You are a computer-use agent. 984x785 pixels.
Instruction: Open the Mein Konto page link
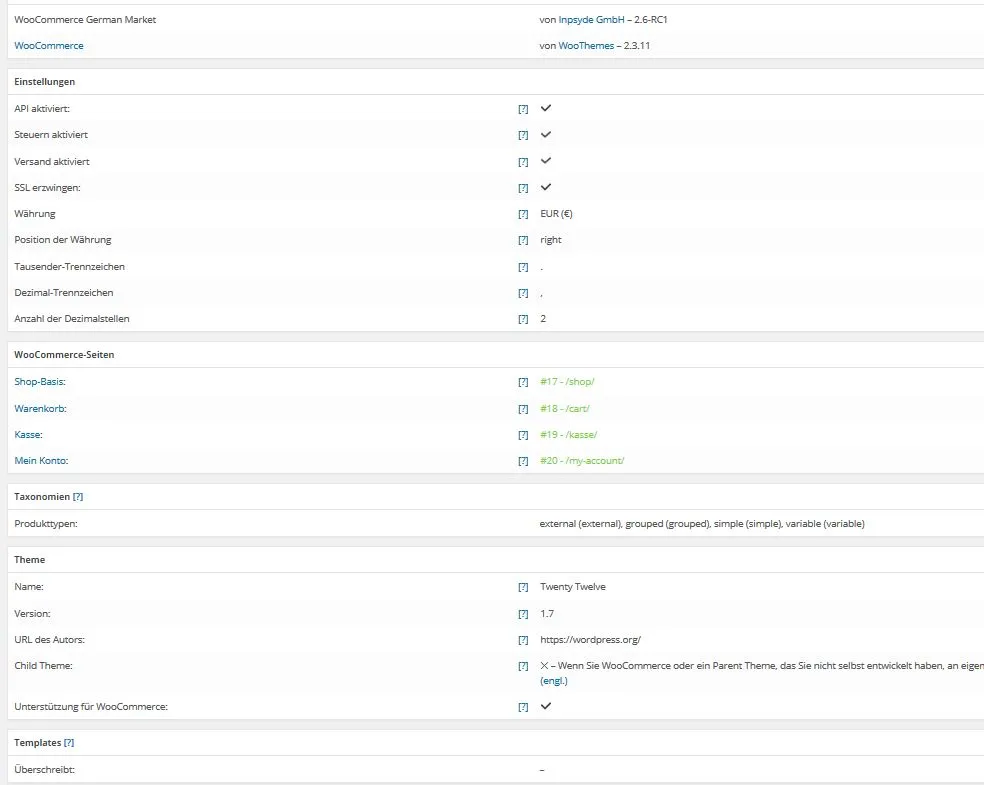click(x=41, y=461)
